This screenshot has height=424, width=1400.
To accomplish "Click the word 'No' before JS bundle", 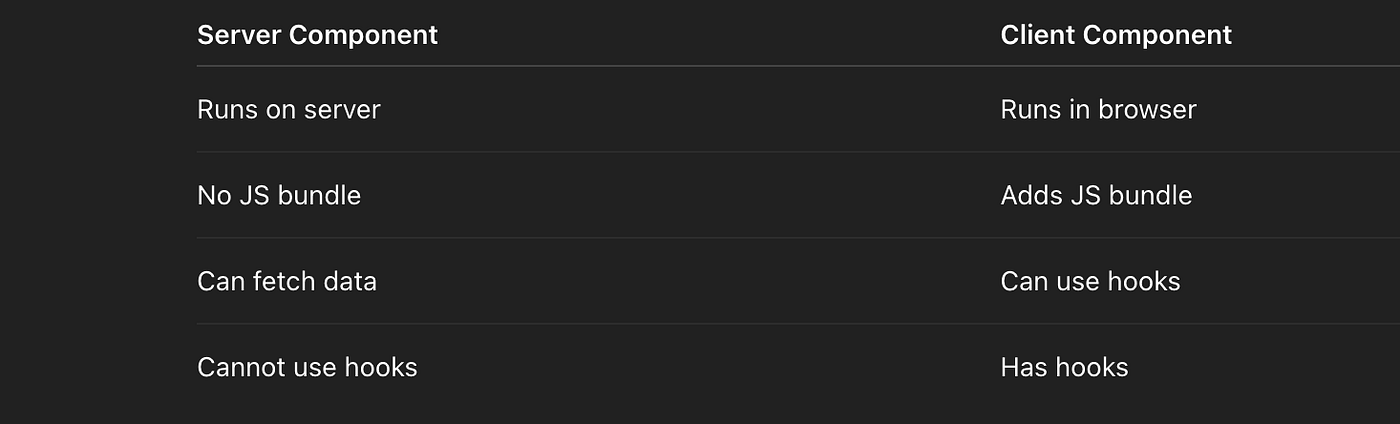I will click(x=214, y=195).
